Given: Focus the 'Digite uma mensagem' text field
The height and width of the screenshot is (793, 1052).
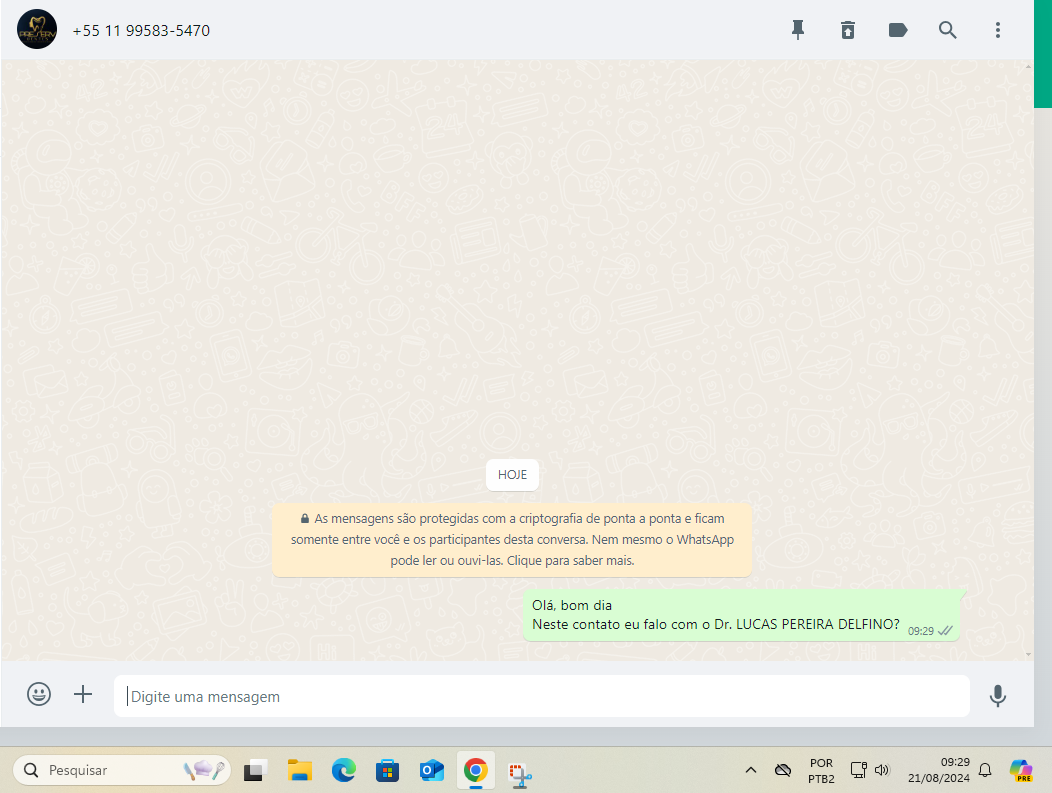Looking at the screenshot, I should 540,696.
